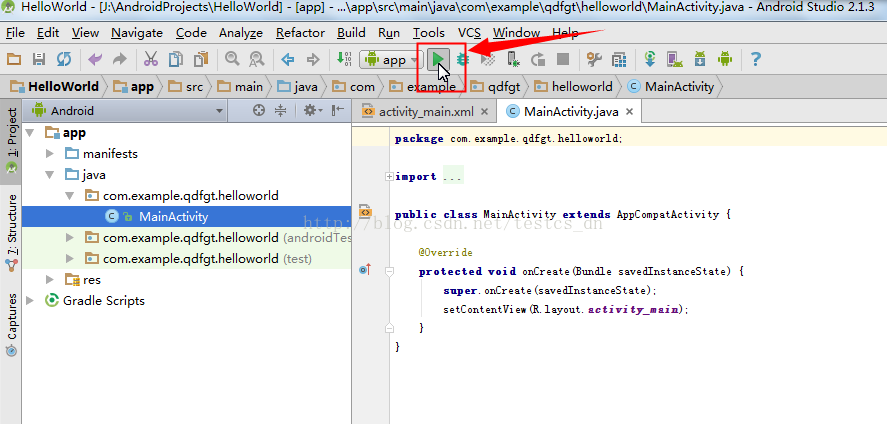This screenshot has height=424, width=887.
Task: Open the Navigate menu
Action: (137, 33)
